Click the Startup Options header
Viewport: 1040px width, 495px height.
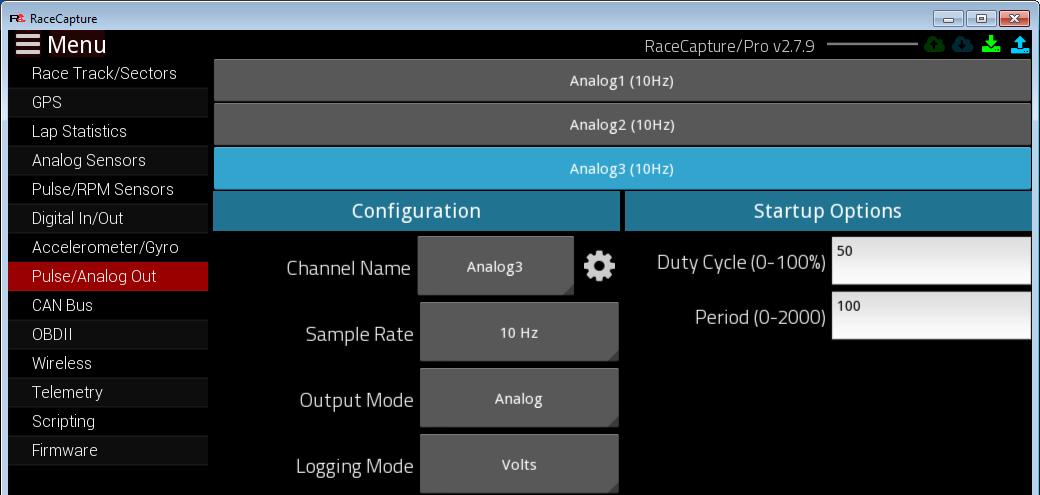[x=828, y=211]
